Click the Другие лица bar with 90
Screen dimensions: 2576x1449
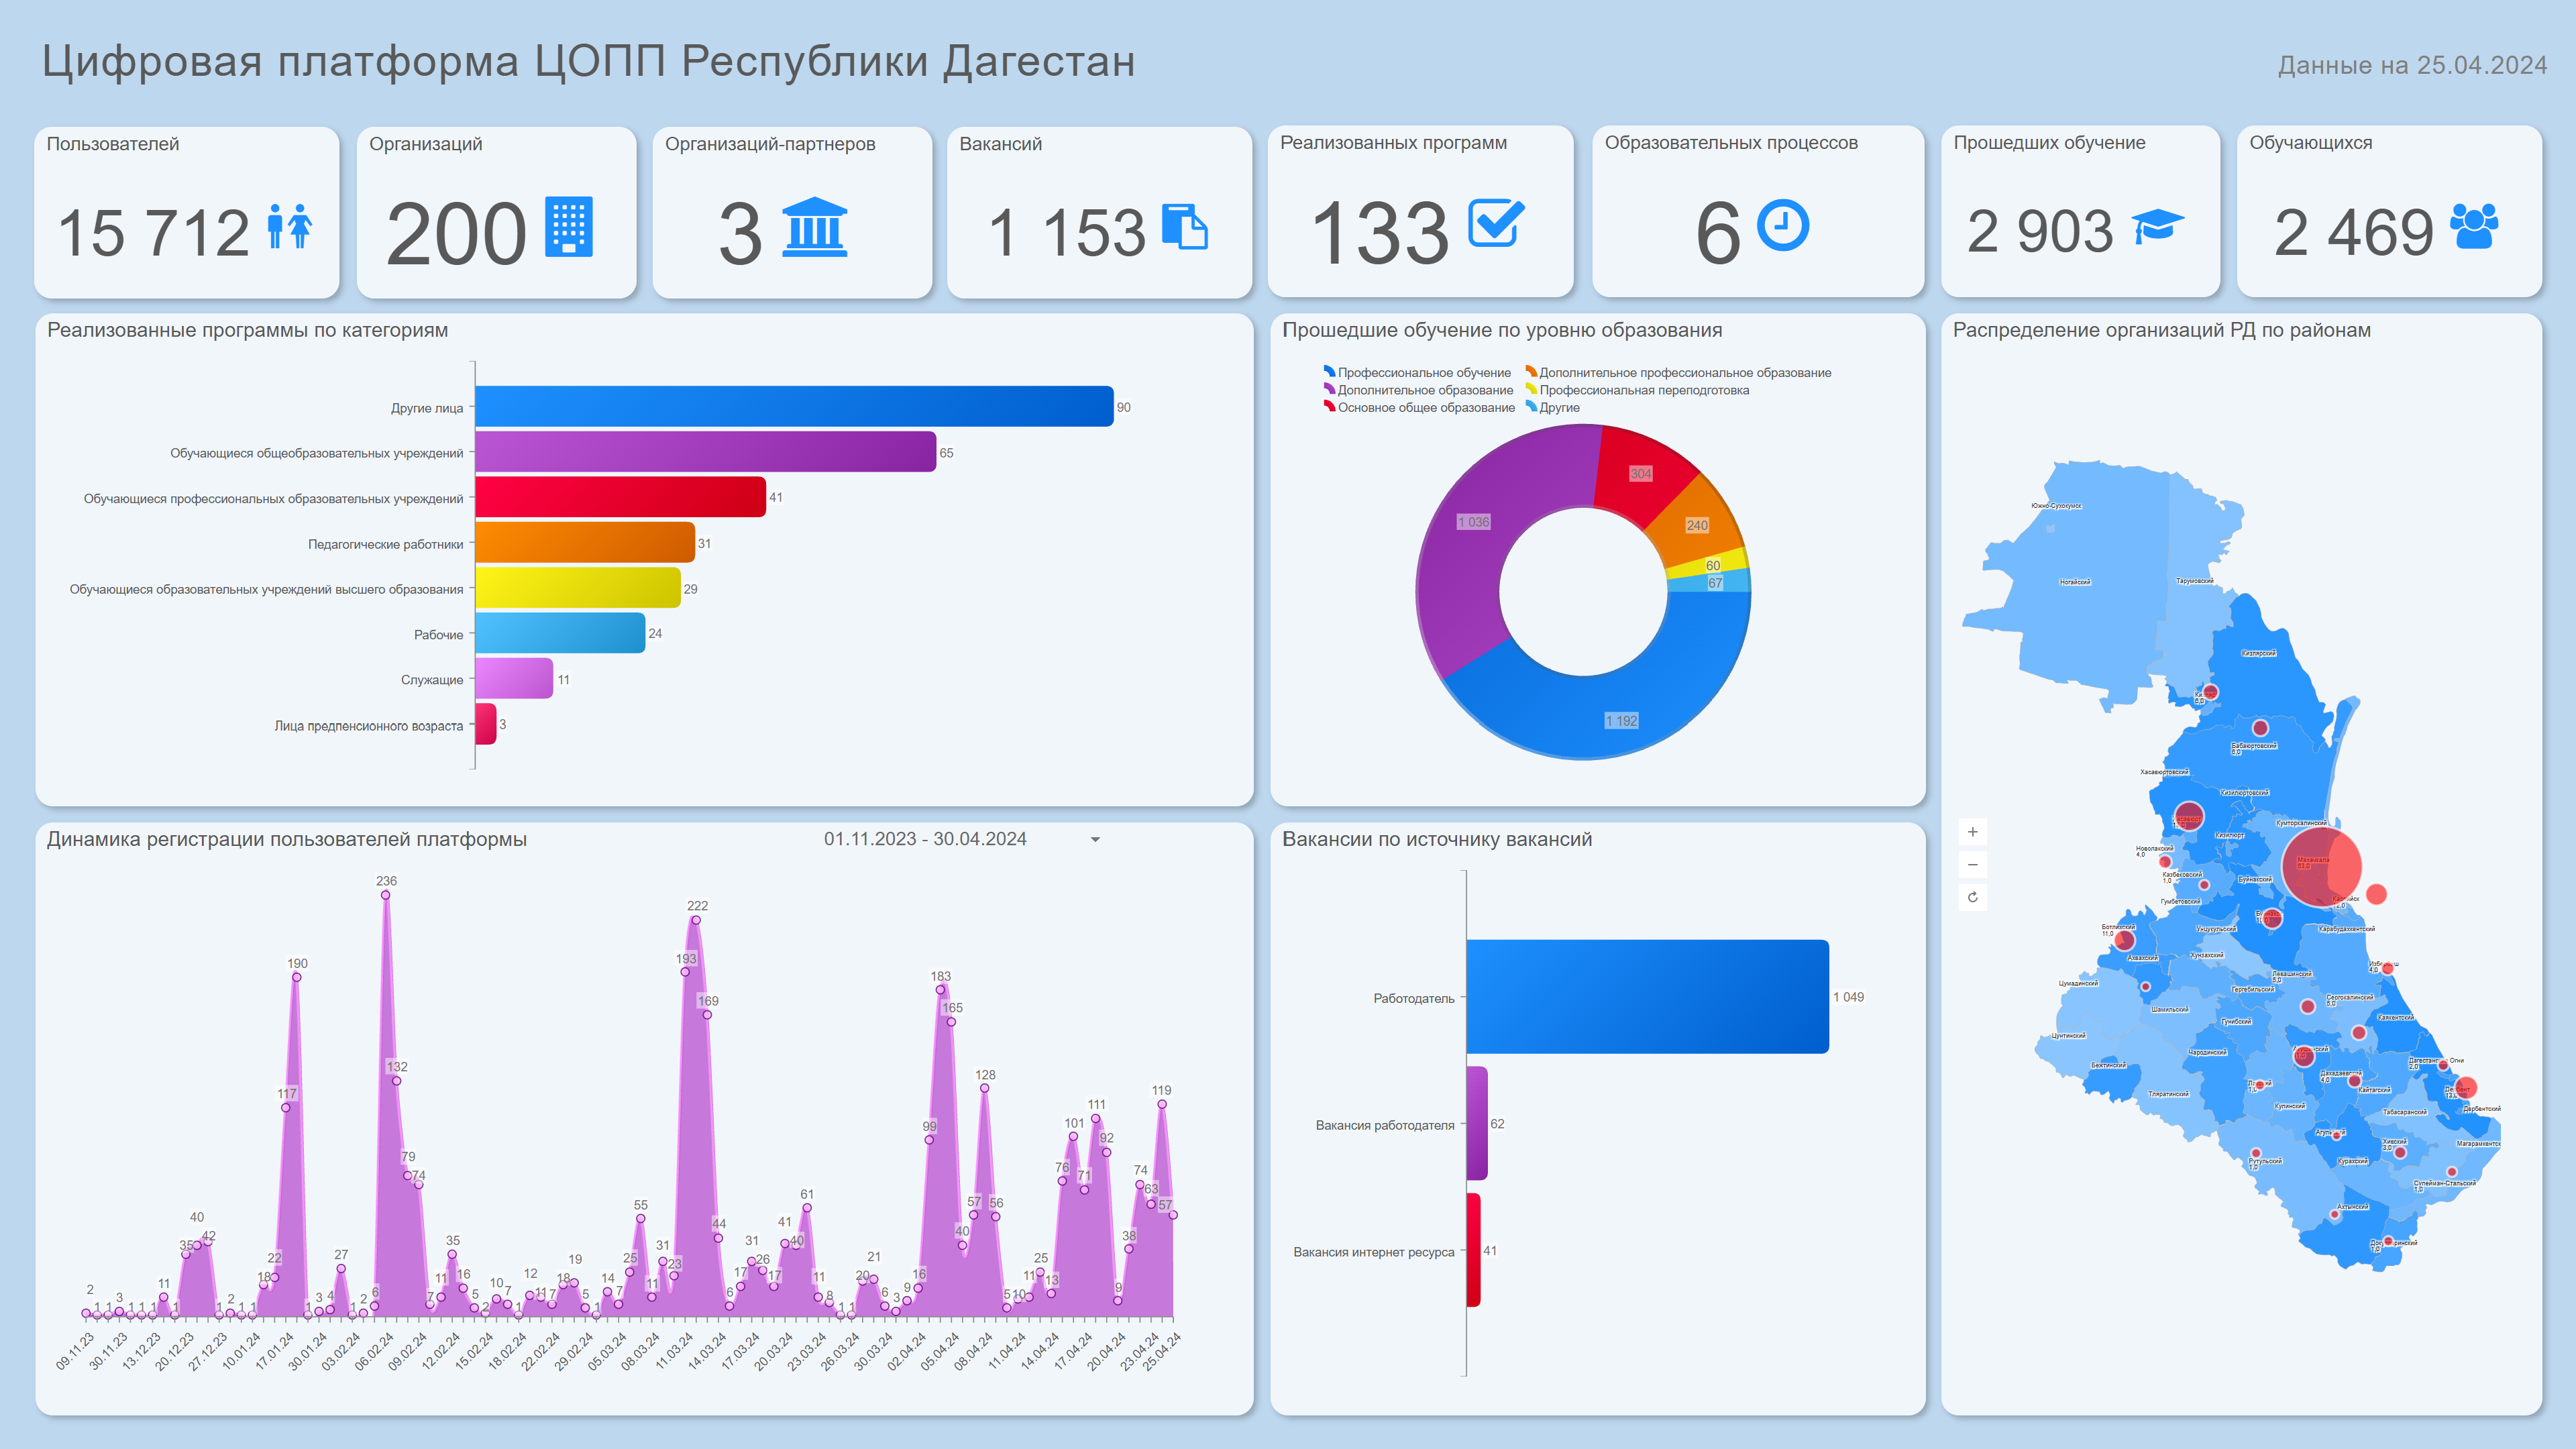click(794, 406)
